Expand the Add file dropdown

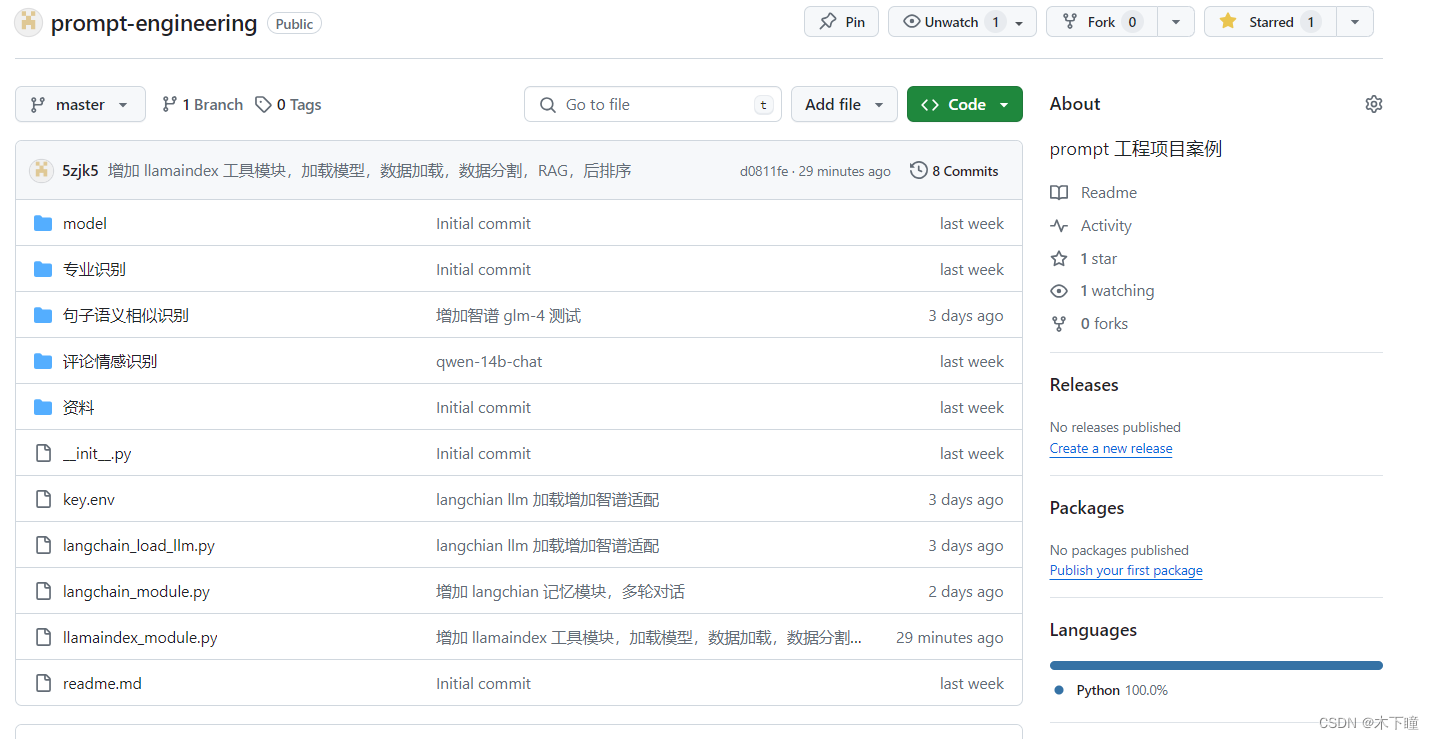point(844,104)
